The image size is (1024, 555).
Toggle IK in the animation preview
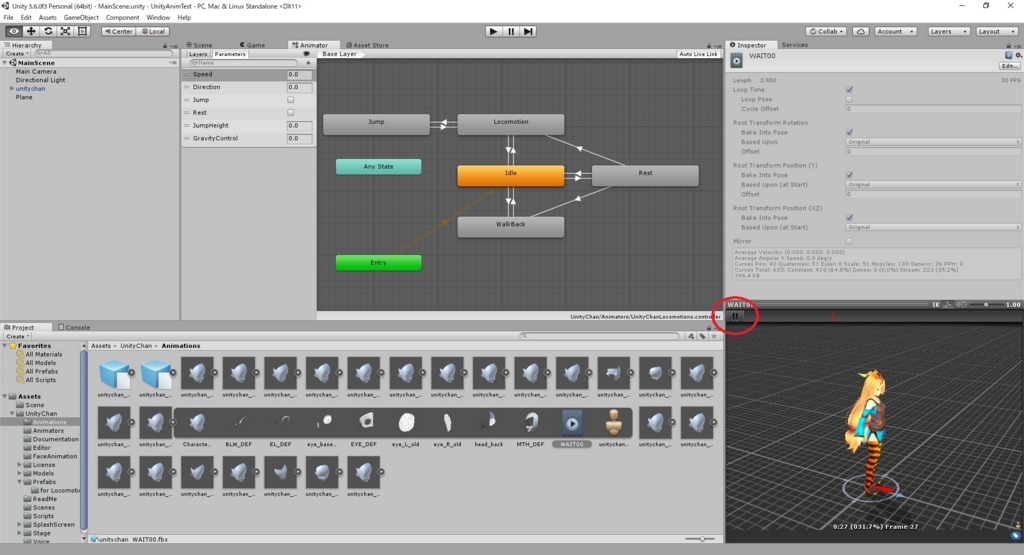(x=936, y=304)
